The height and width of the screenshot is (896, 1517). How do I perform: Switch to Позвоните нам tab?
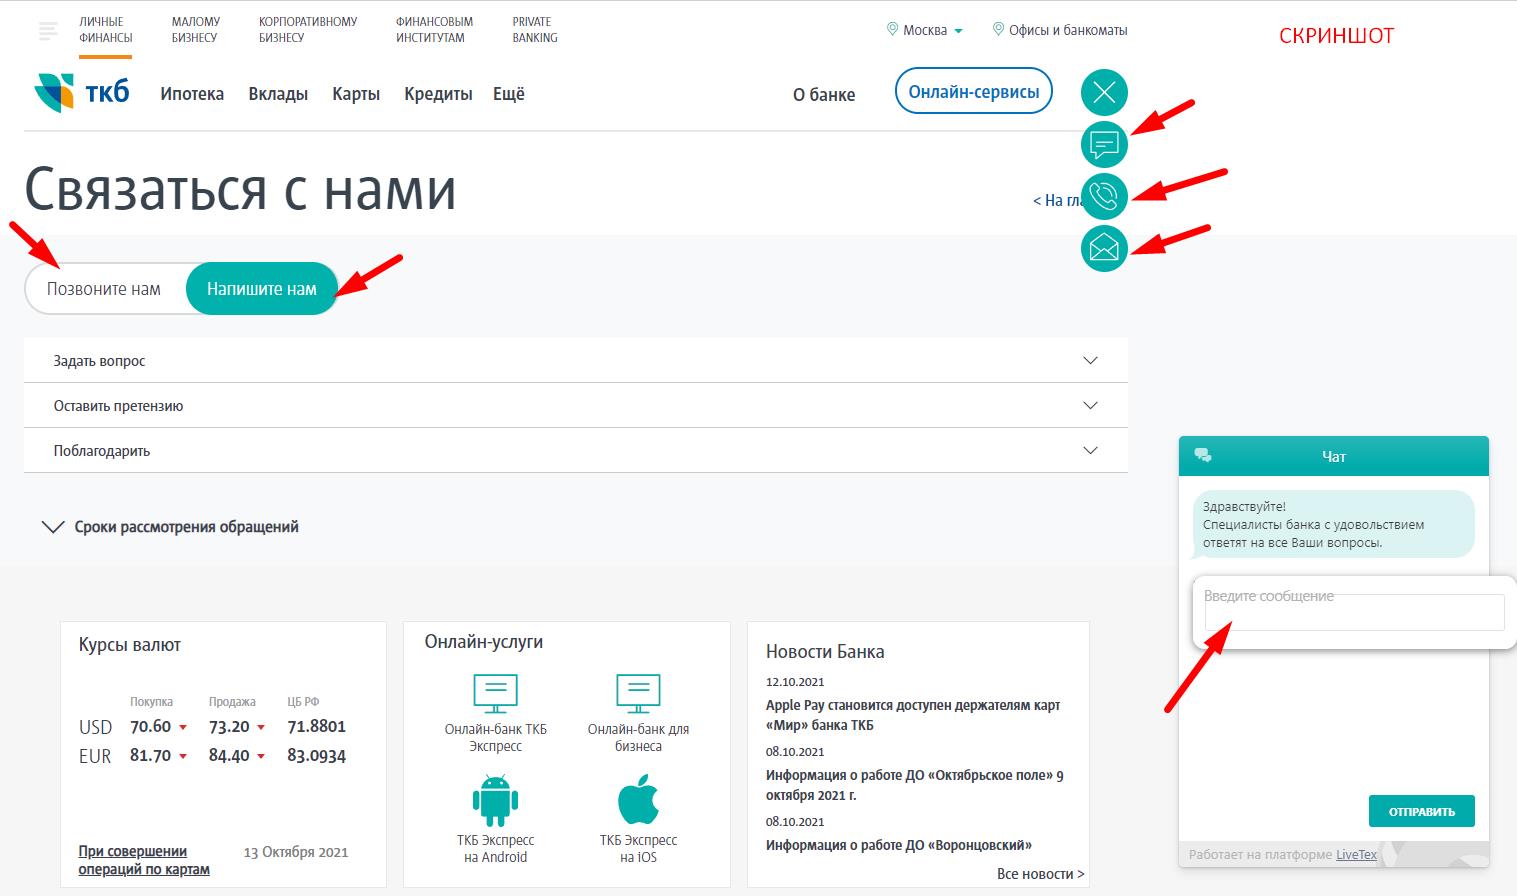pyautogui.click(x=104, y=289)
